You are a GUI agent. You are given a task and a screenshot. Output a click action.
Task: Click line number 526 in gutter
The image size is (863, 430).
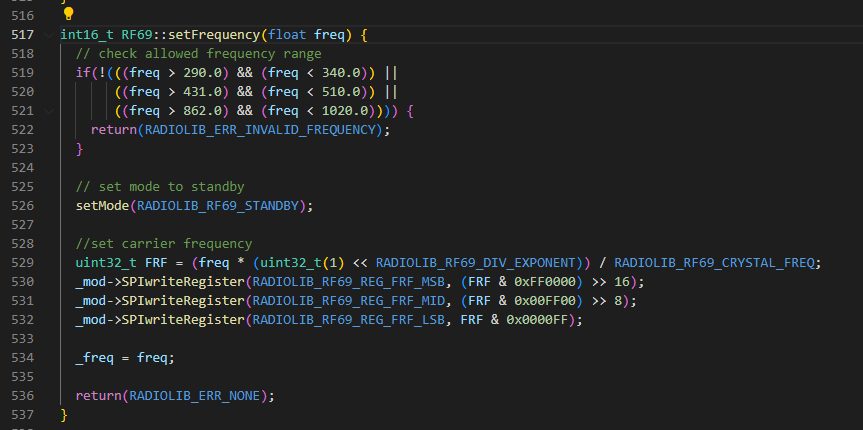coord(22,205)
